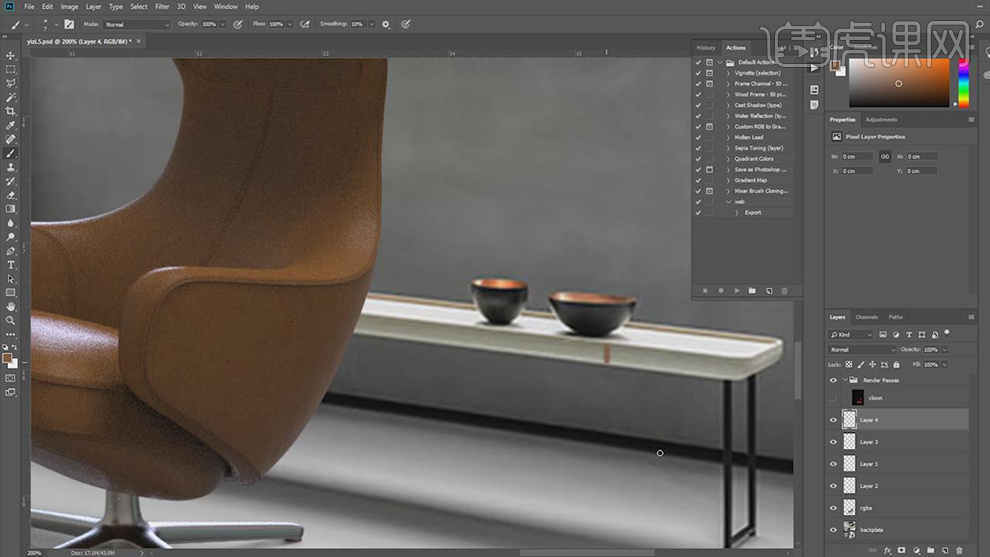Toggle visibility of the backplate layer
The height and width of the screenshot is (557, 990).
[x=834, y=529]
